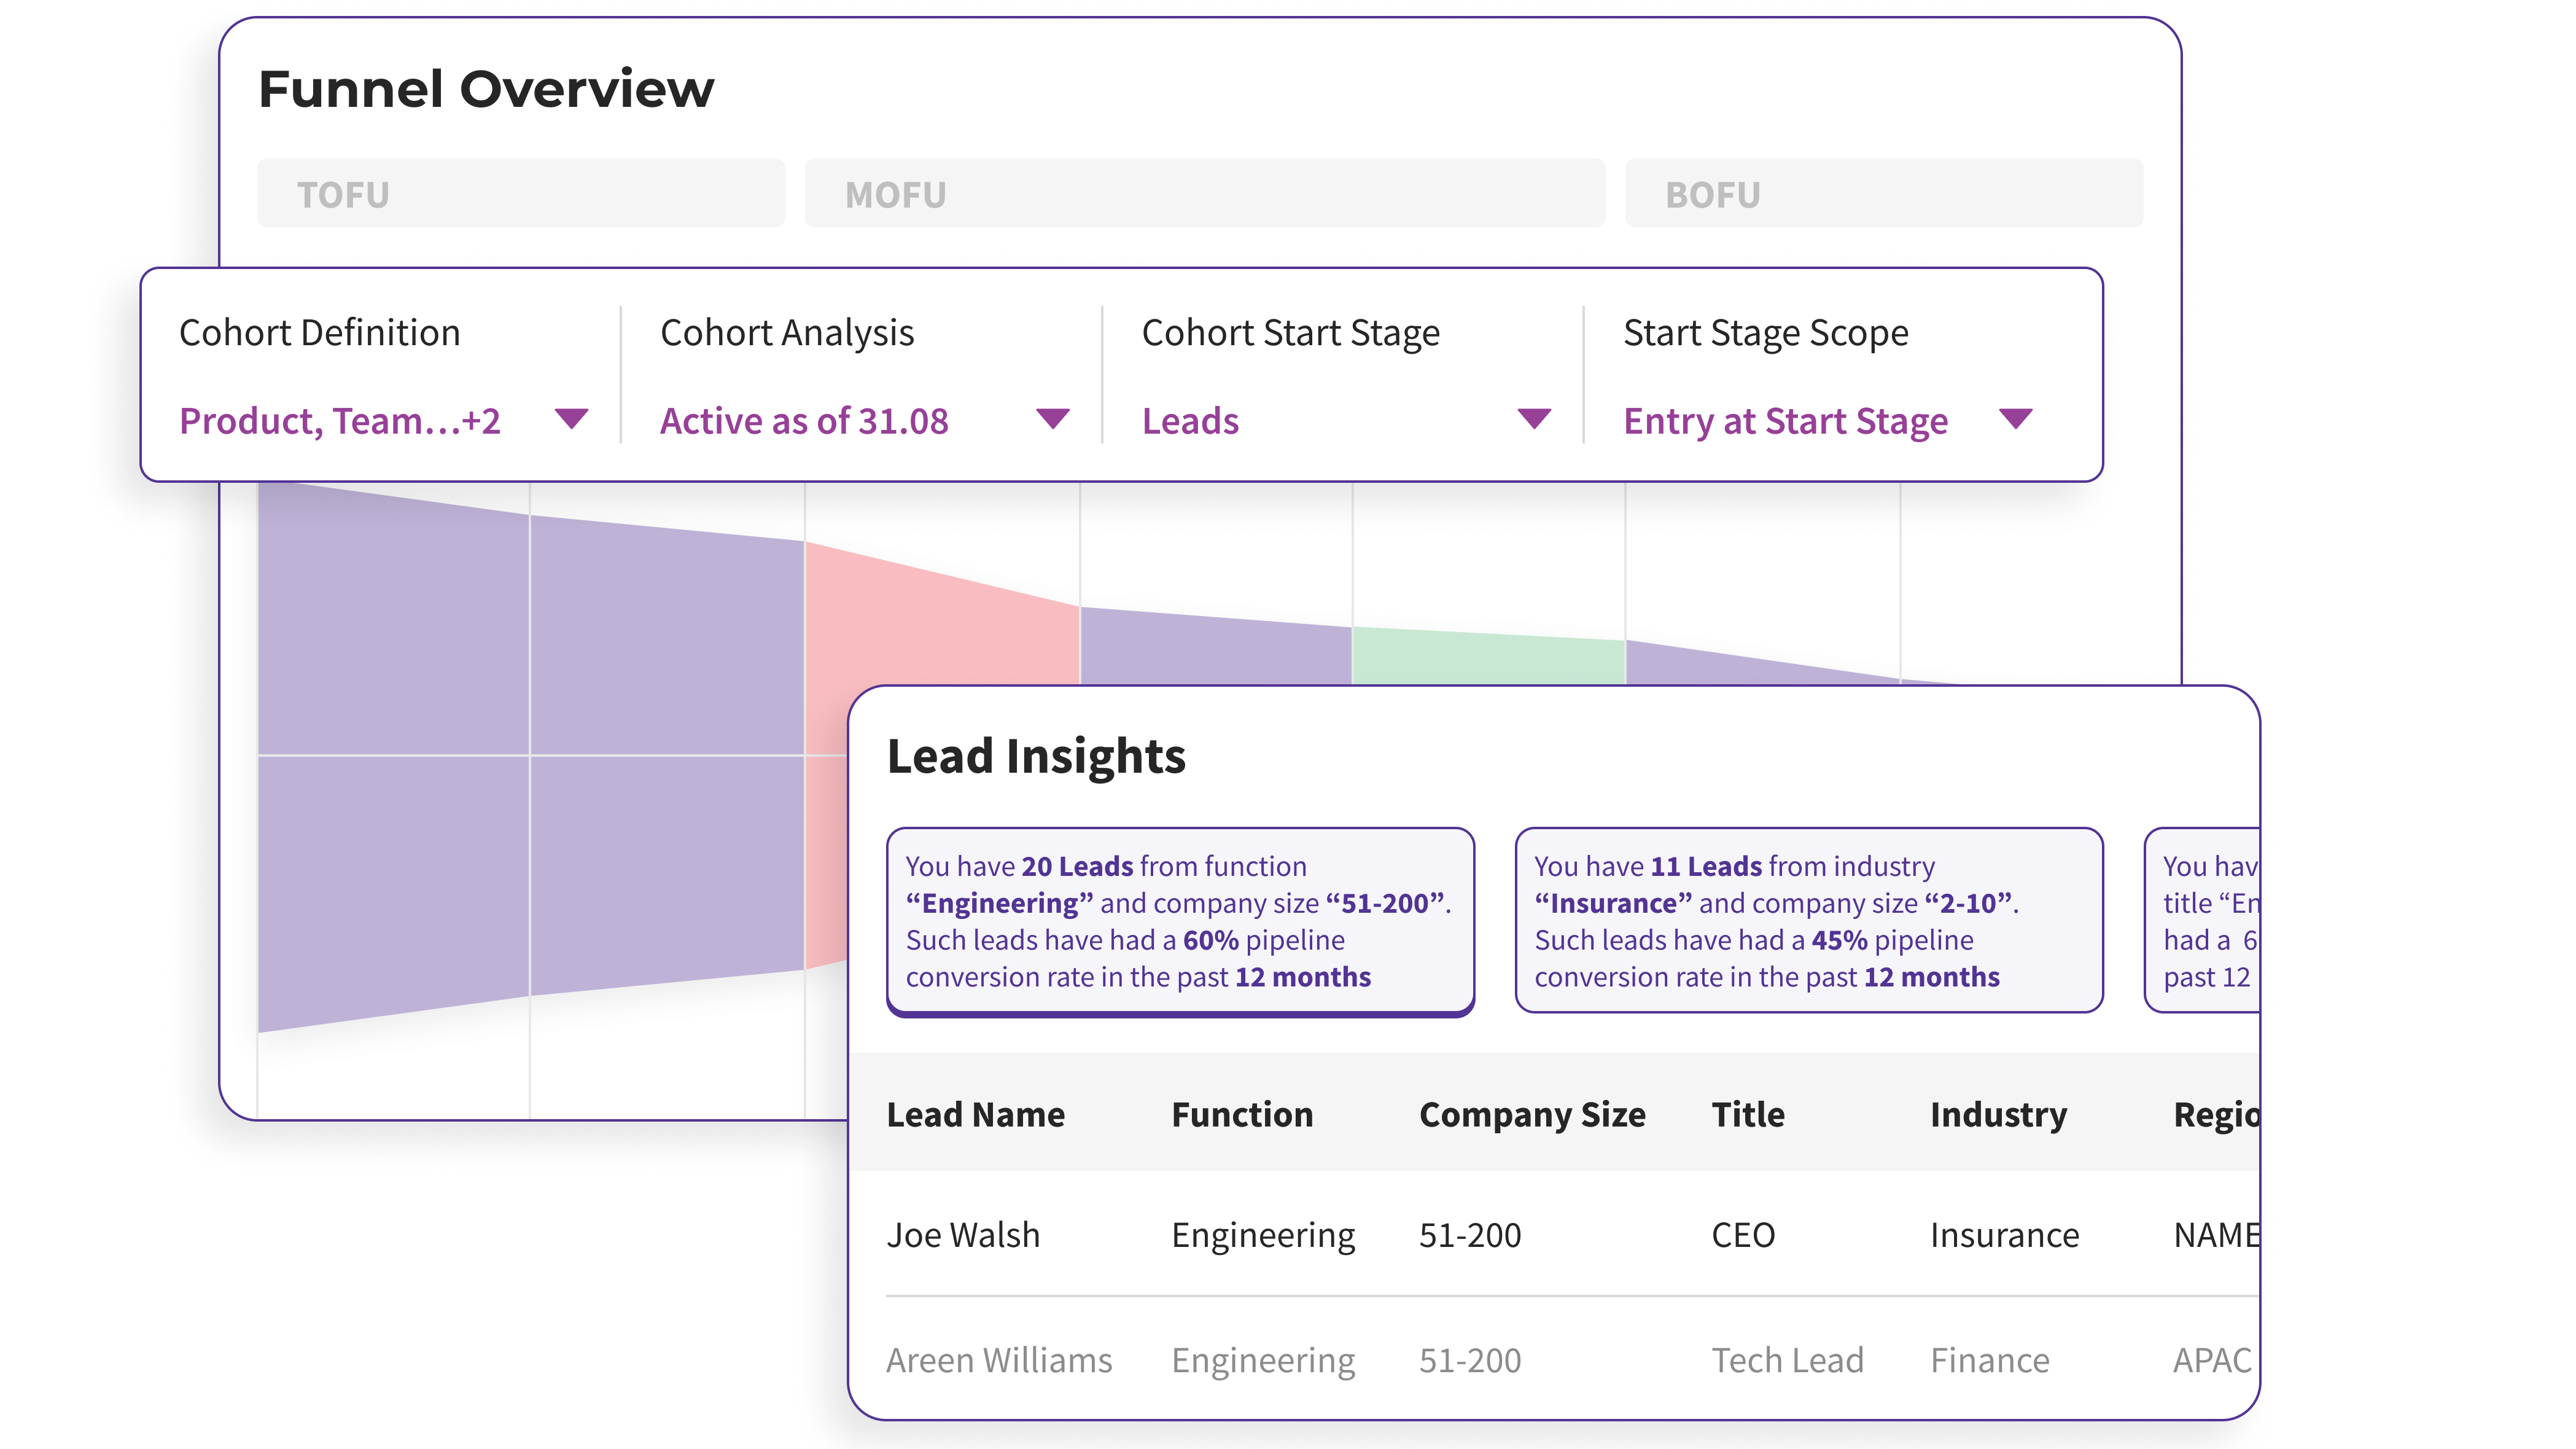Screen dimensions: 2576x1449
Task: Select the Joe Walsh lead row
Action: tap(963, 1235)
